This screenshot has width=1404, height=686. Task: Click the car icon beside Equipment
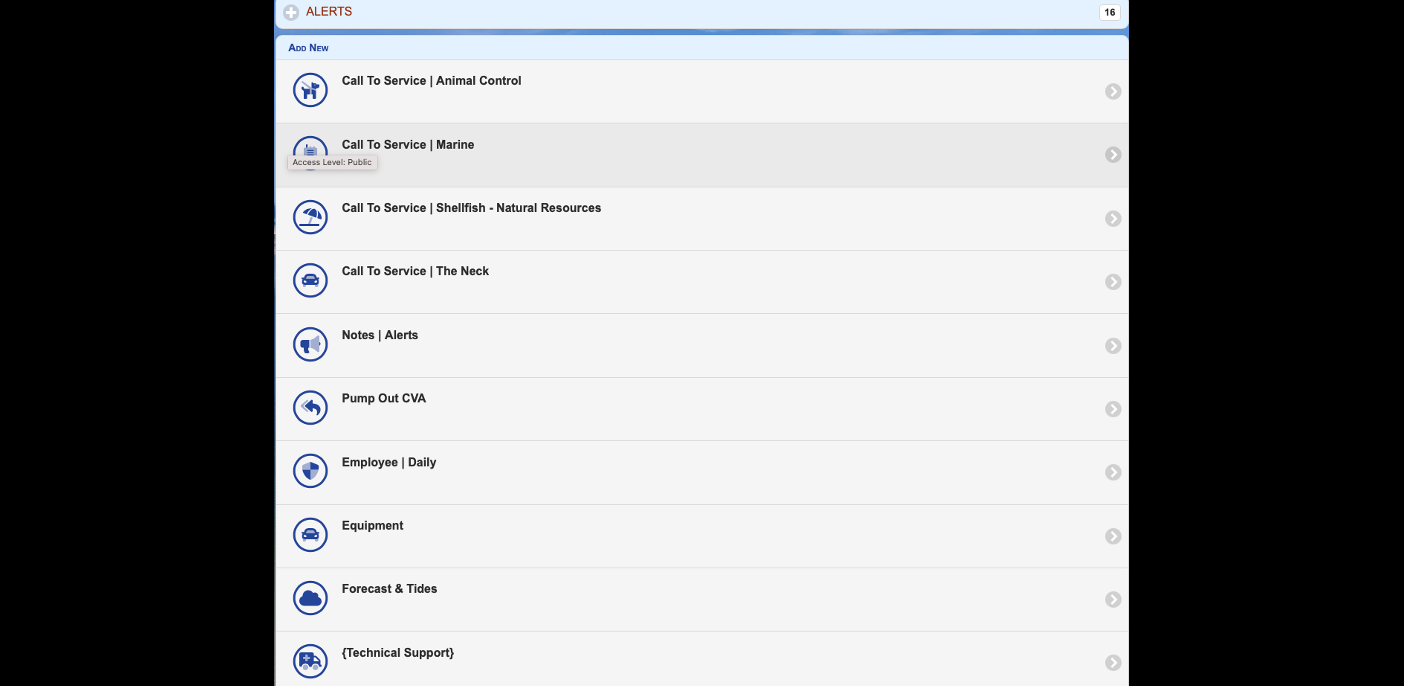click(x=310, y=535)
